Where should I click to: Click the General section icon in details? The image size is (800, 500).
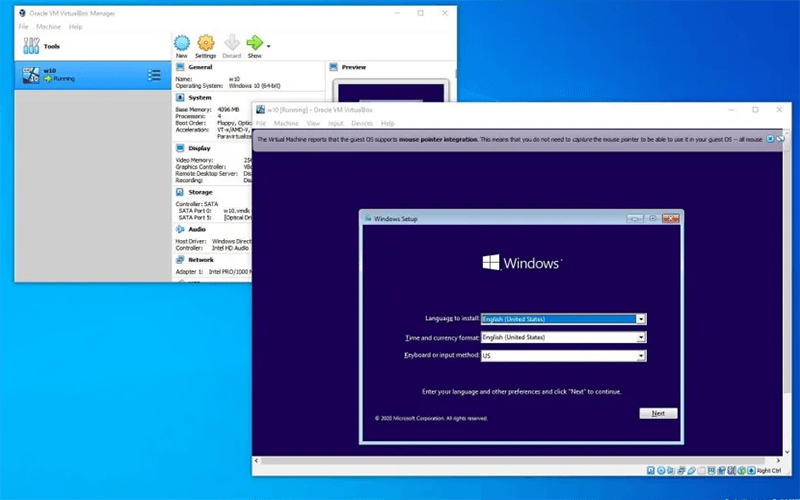[x=180, y=67]
